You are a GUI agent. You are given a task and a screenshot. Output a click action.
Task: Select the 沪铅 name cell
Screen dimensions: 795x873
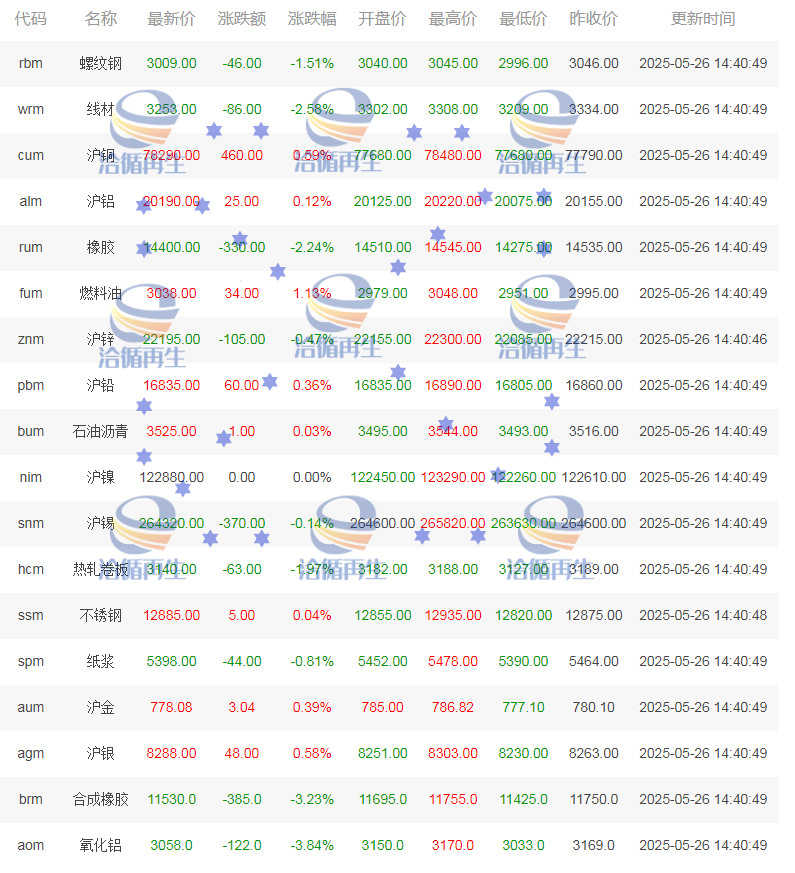coord(101,385)
